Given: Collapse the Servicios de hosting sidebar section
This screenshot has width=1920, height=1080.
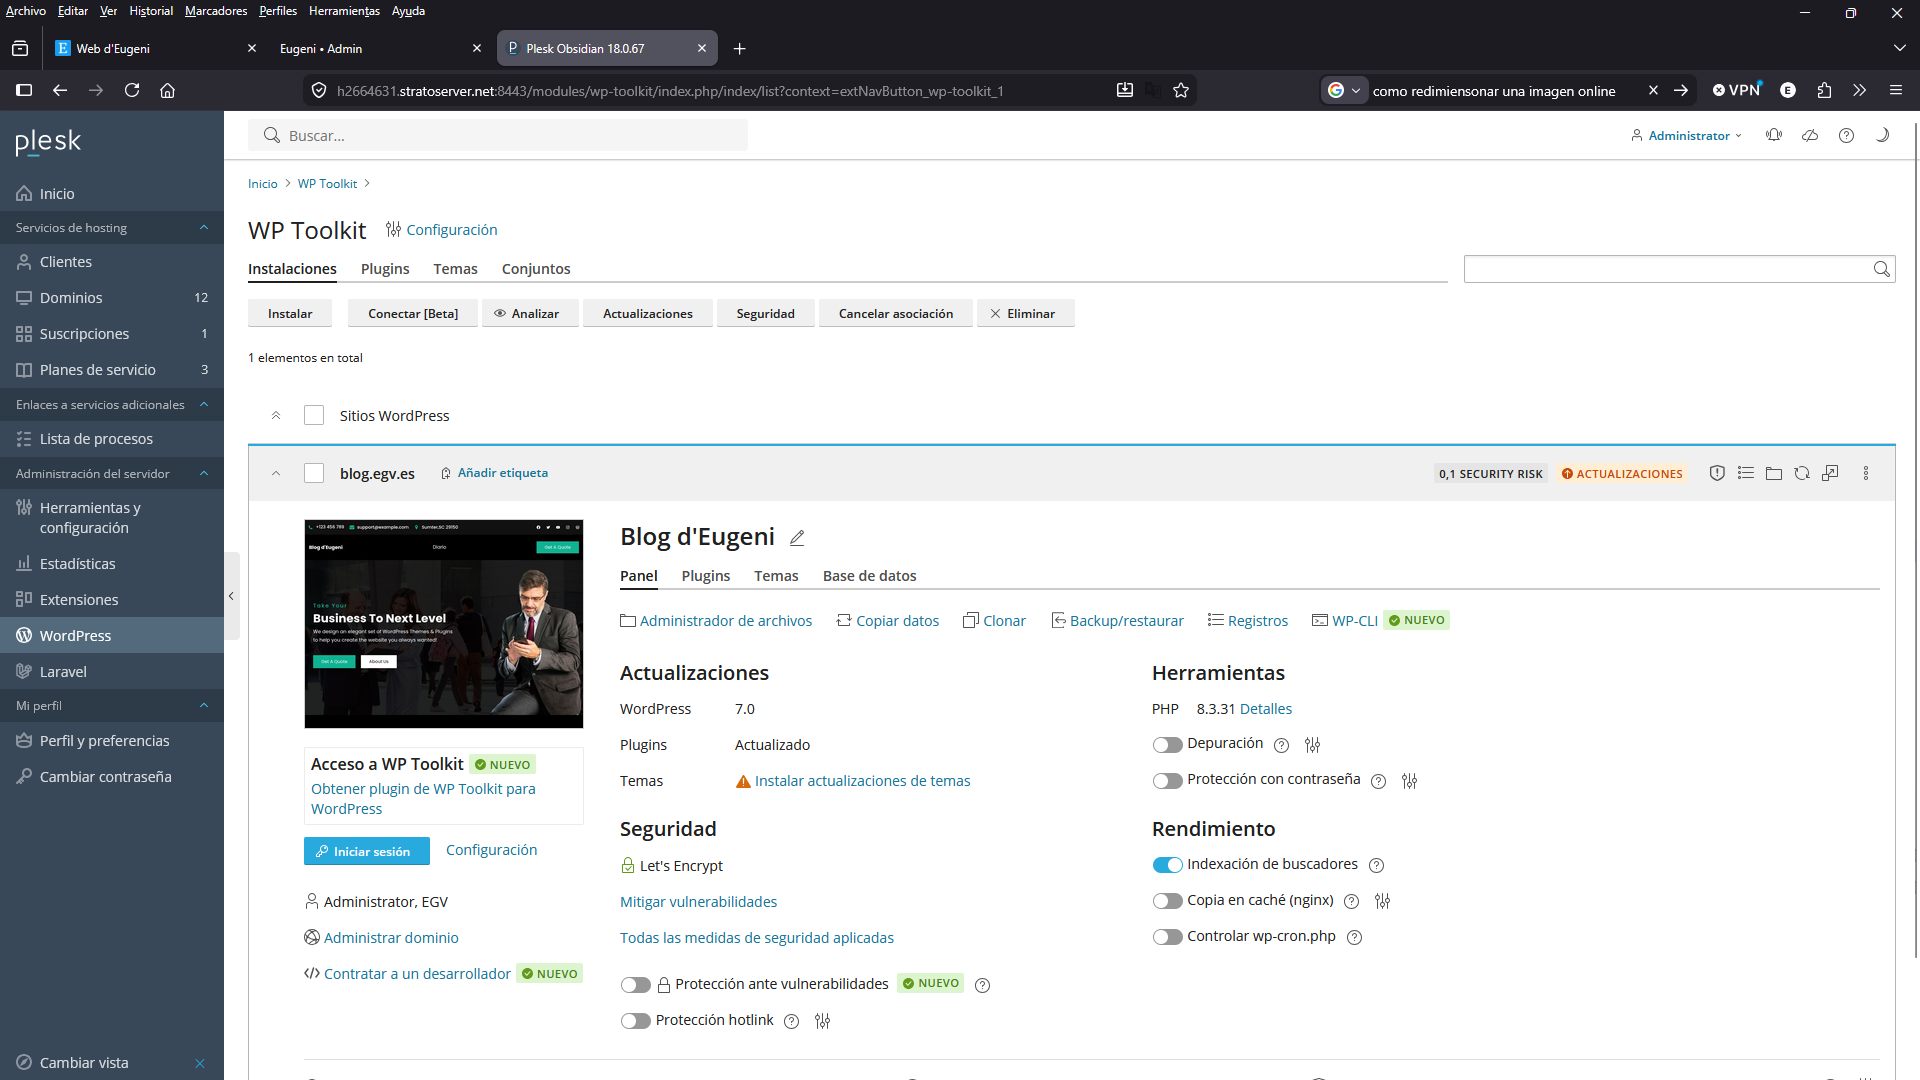Looking at the screenshot, I should point(204,228).
